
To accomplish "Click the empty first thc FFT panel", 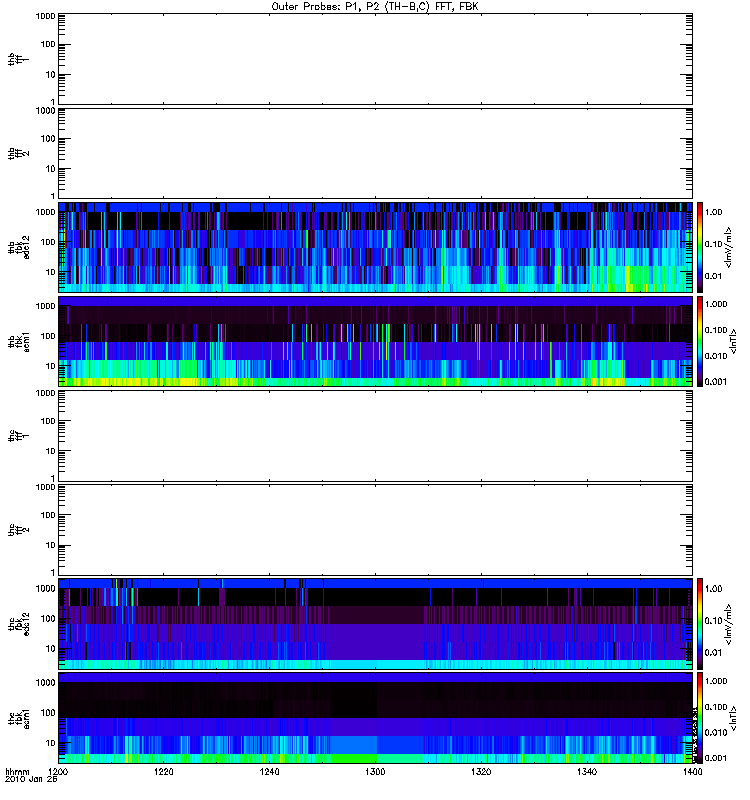I will click(x=375, y=436).
